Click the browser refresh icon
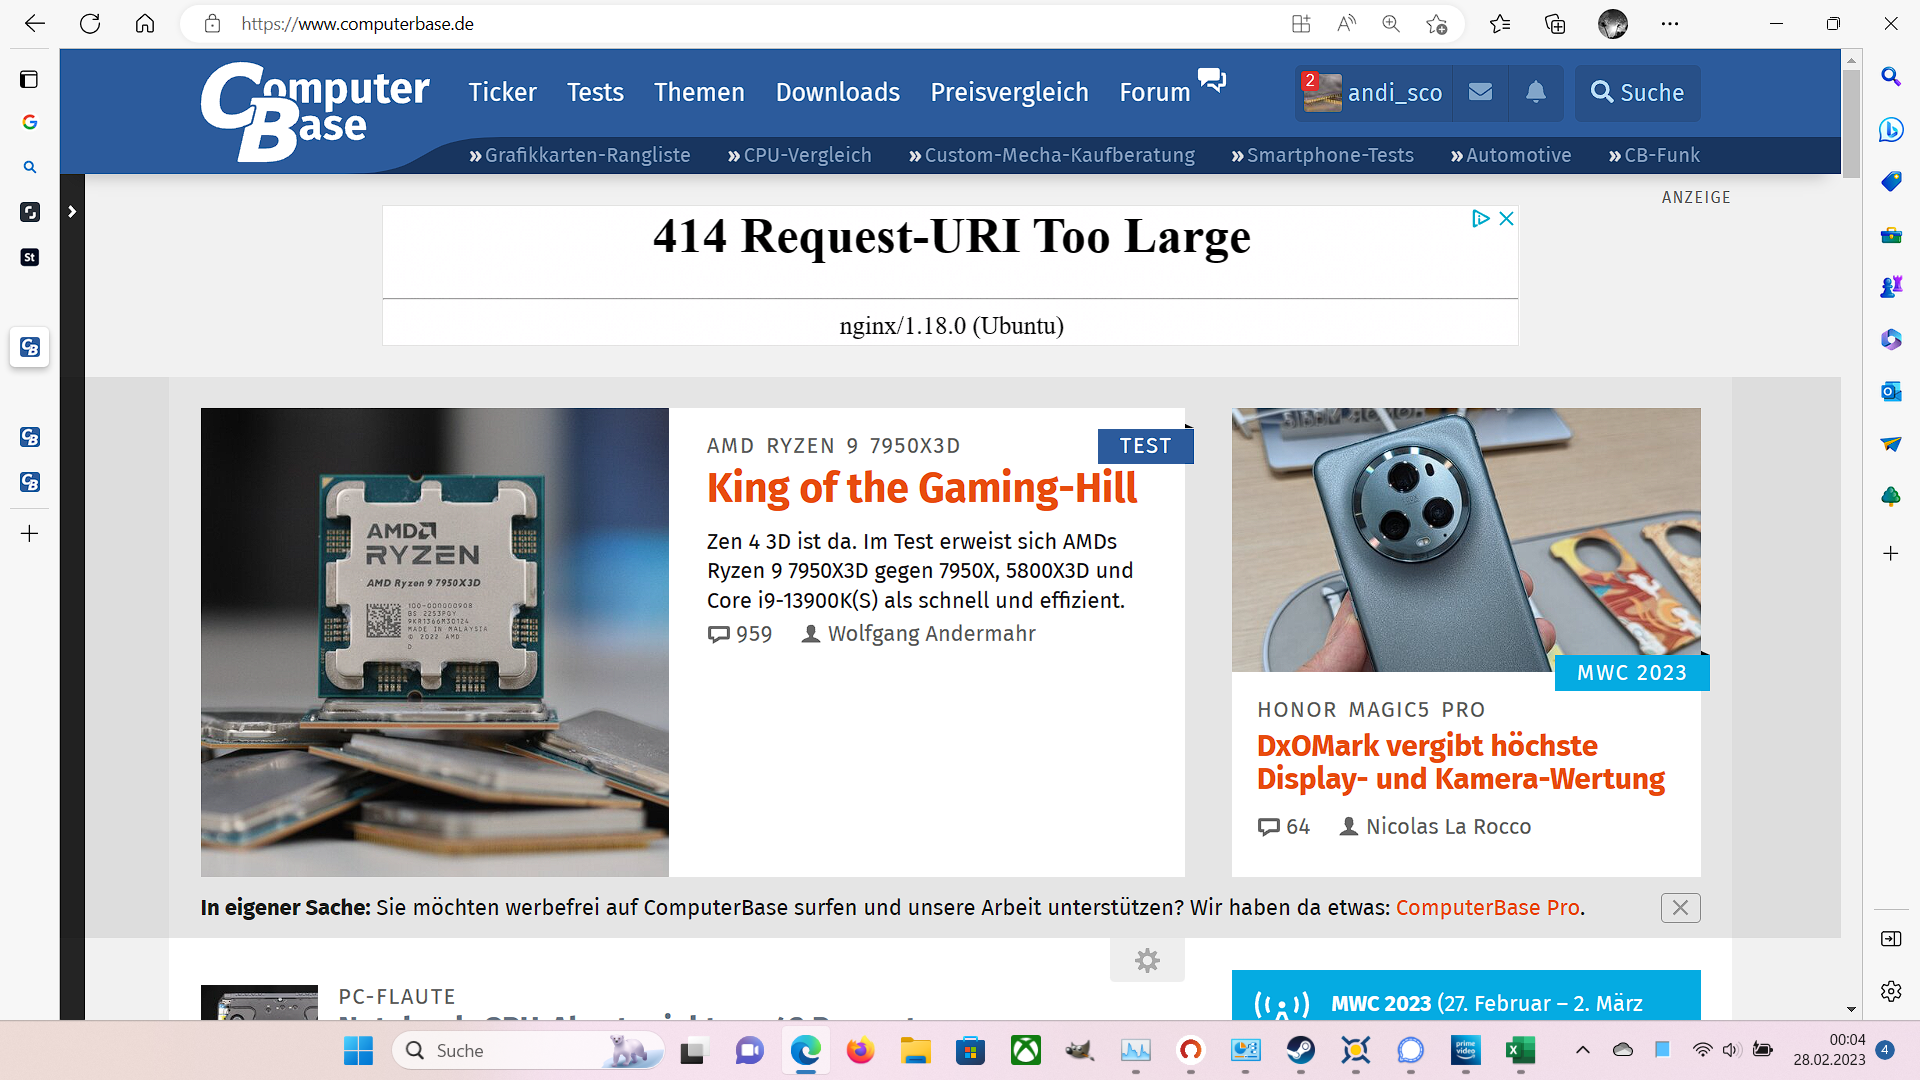 point(90,24)
